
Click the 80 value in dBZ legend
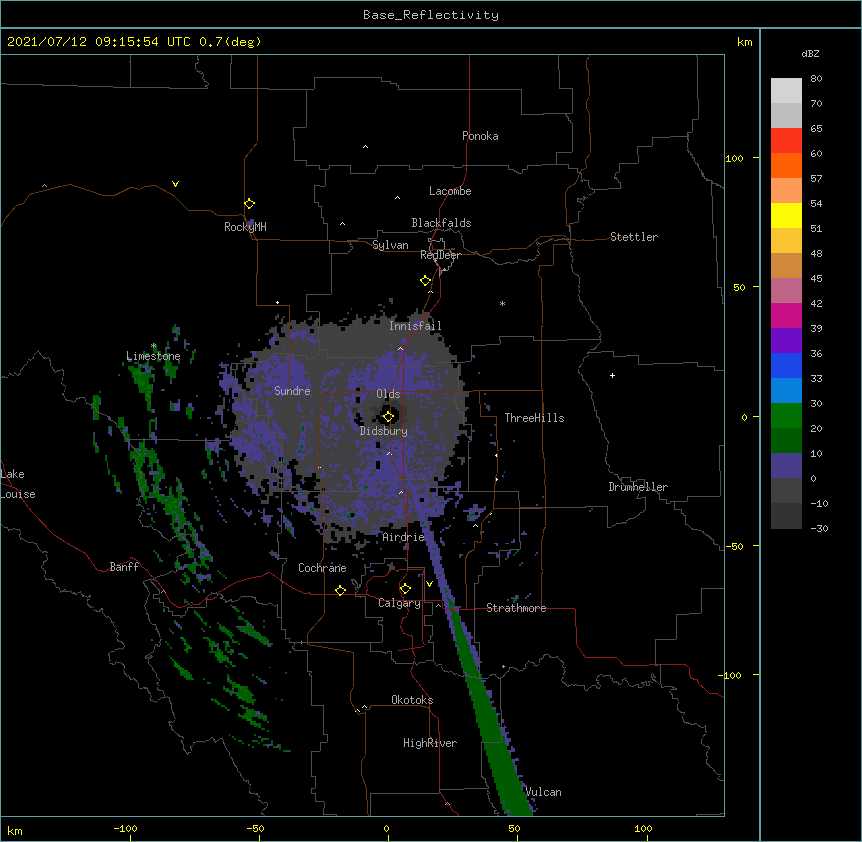click(x=816, y=79)
